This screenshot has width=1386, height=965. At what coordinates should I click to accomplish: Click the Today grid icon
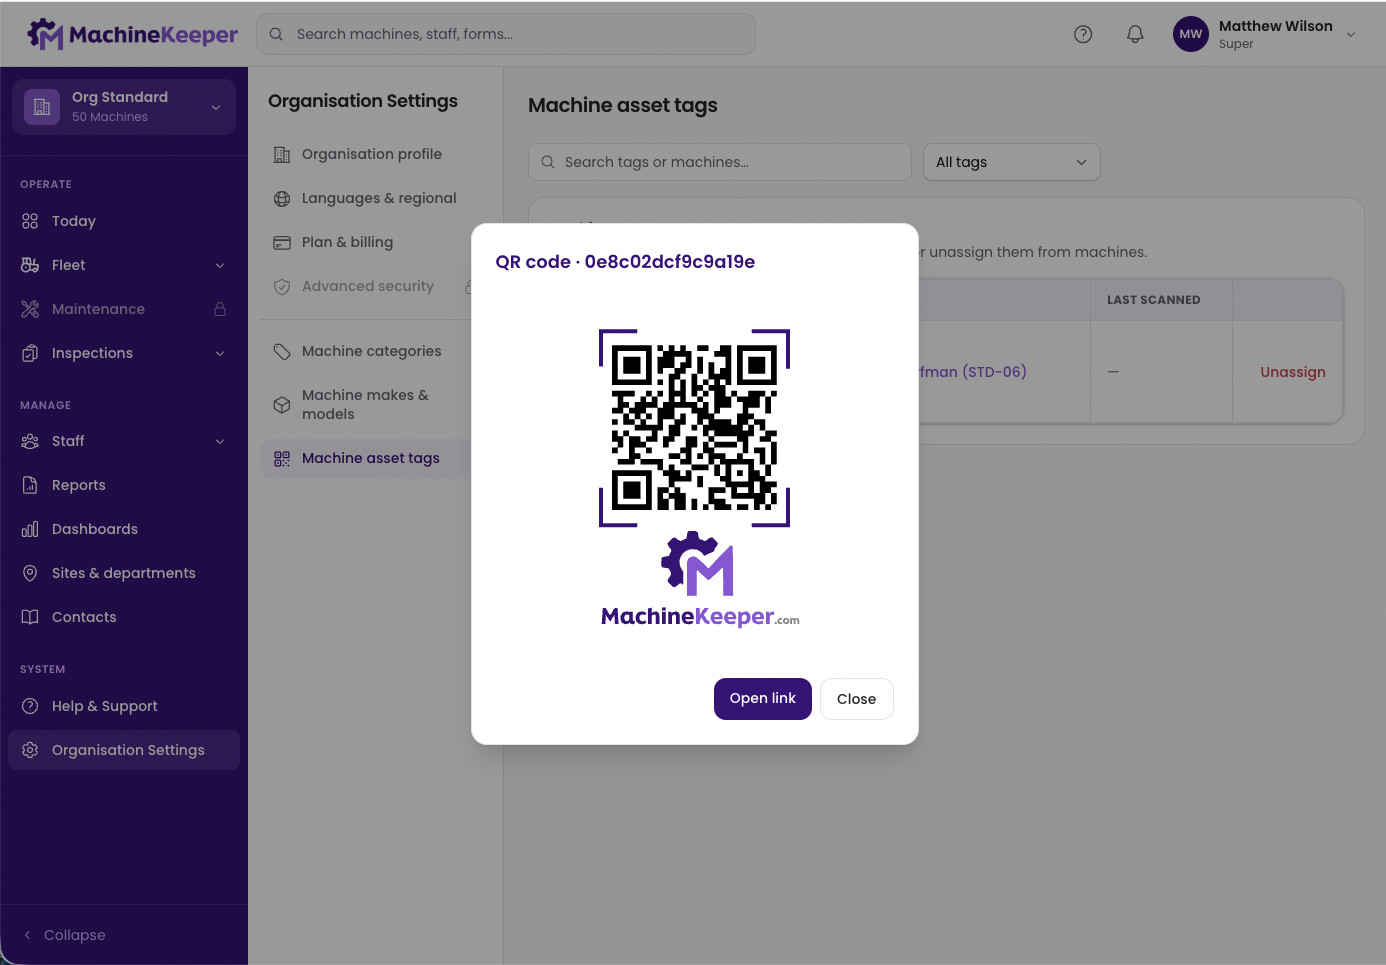point(30,221)
